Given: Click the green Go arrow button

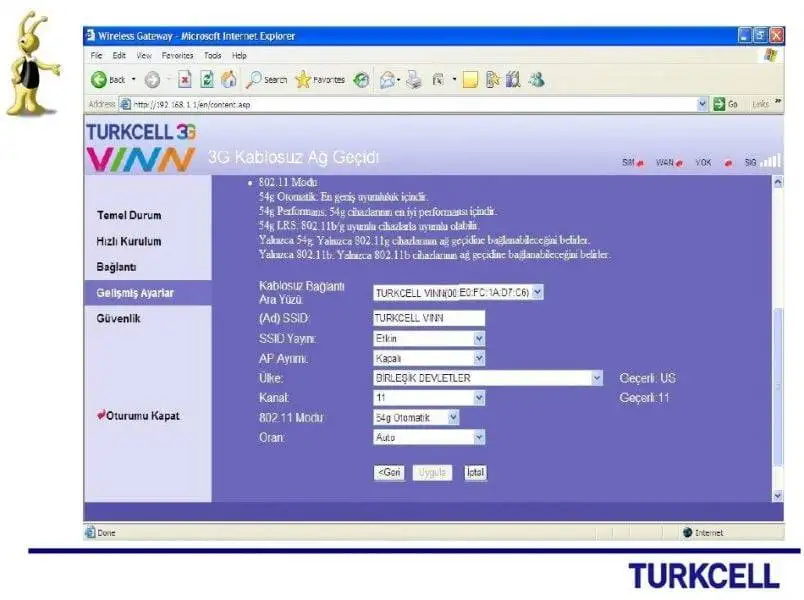Looking at the screenshot, I should pyautogui.click(x=719, y=104).
